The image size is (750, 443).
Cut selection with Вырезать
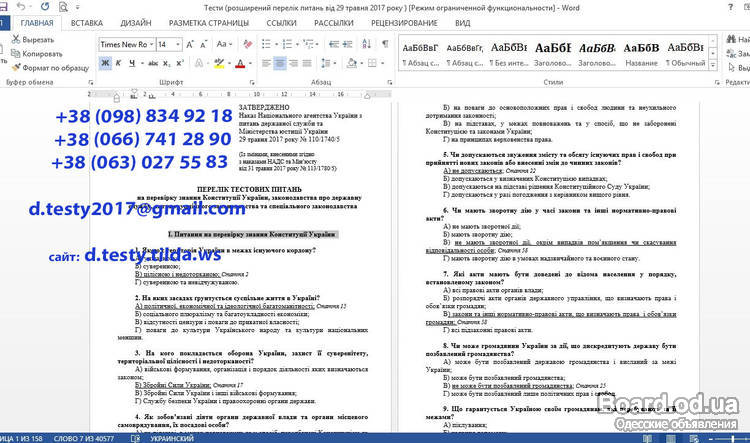coord(33,40)
